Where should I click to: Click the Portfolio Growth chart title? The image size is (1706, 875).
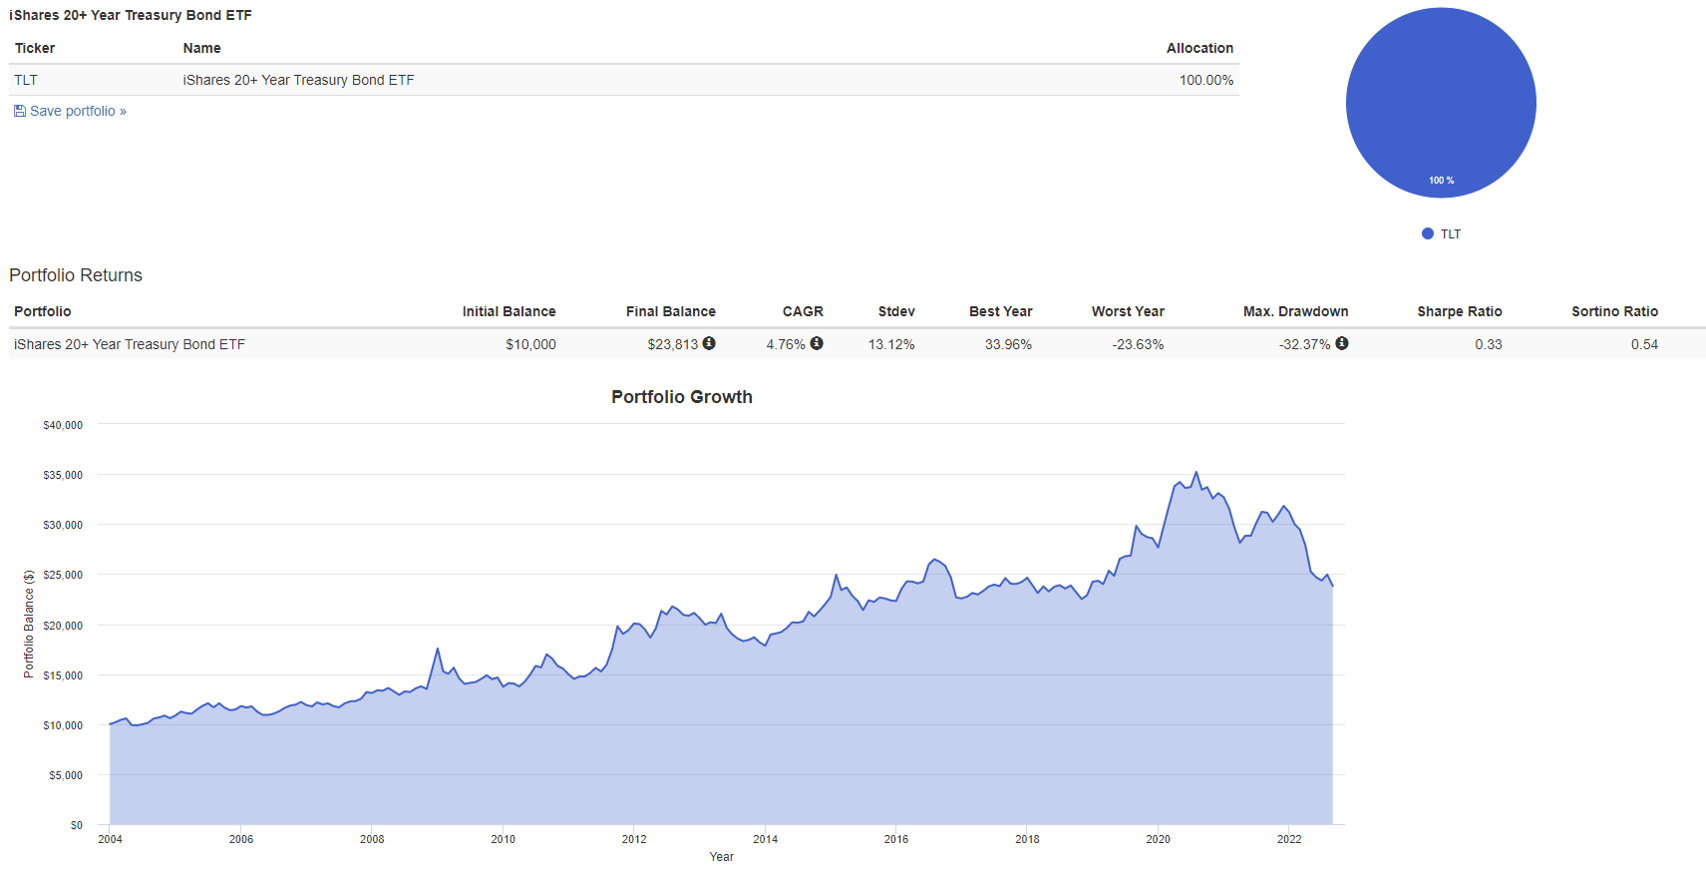click(682, 397)
